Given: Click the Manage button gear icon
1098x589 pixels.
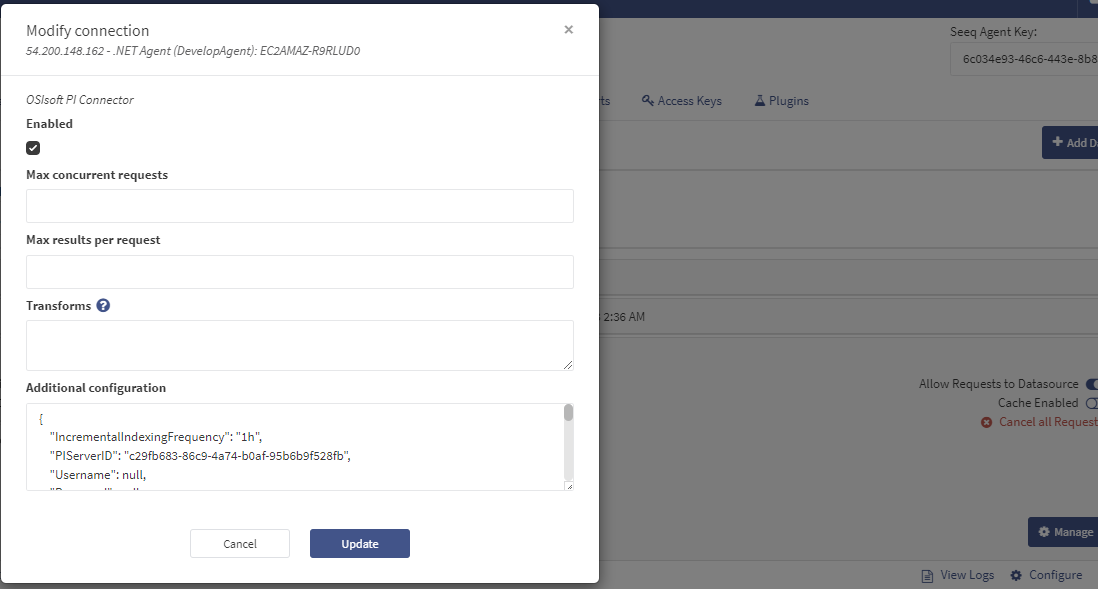Looking at the screenshot, I should coord(1044,532).
